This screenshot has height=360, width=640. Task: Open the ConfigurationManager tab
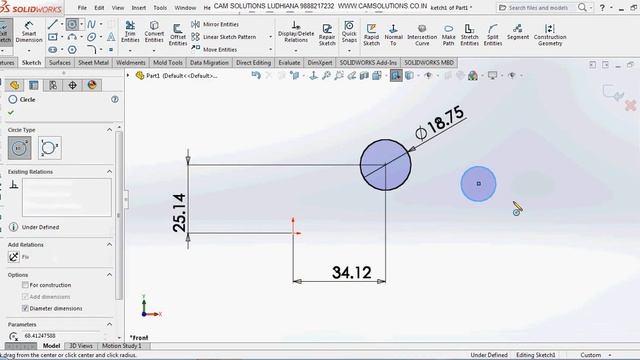pos(53,85)
